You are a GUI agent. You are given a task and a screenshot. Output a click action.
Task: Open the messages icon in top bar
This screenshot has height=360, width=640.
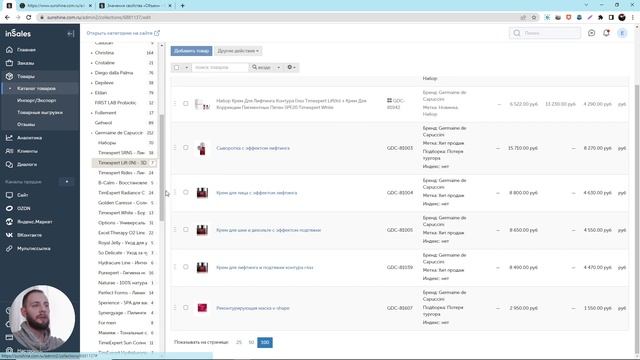[591, 33]
